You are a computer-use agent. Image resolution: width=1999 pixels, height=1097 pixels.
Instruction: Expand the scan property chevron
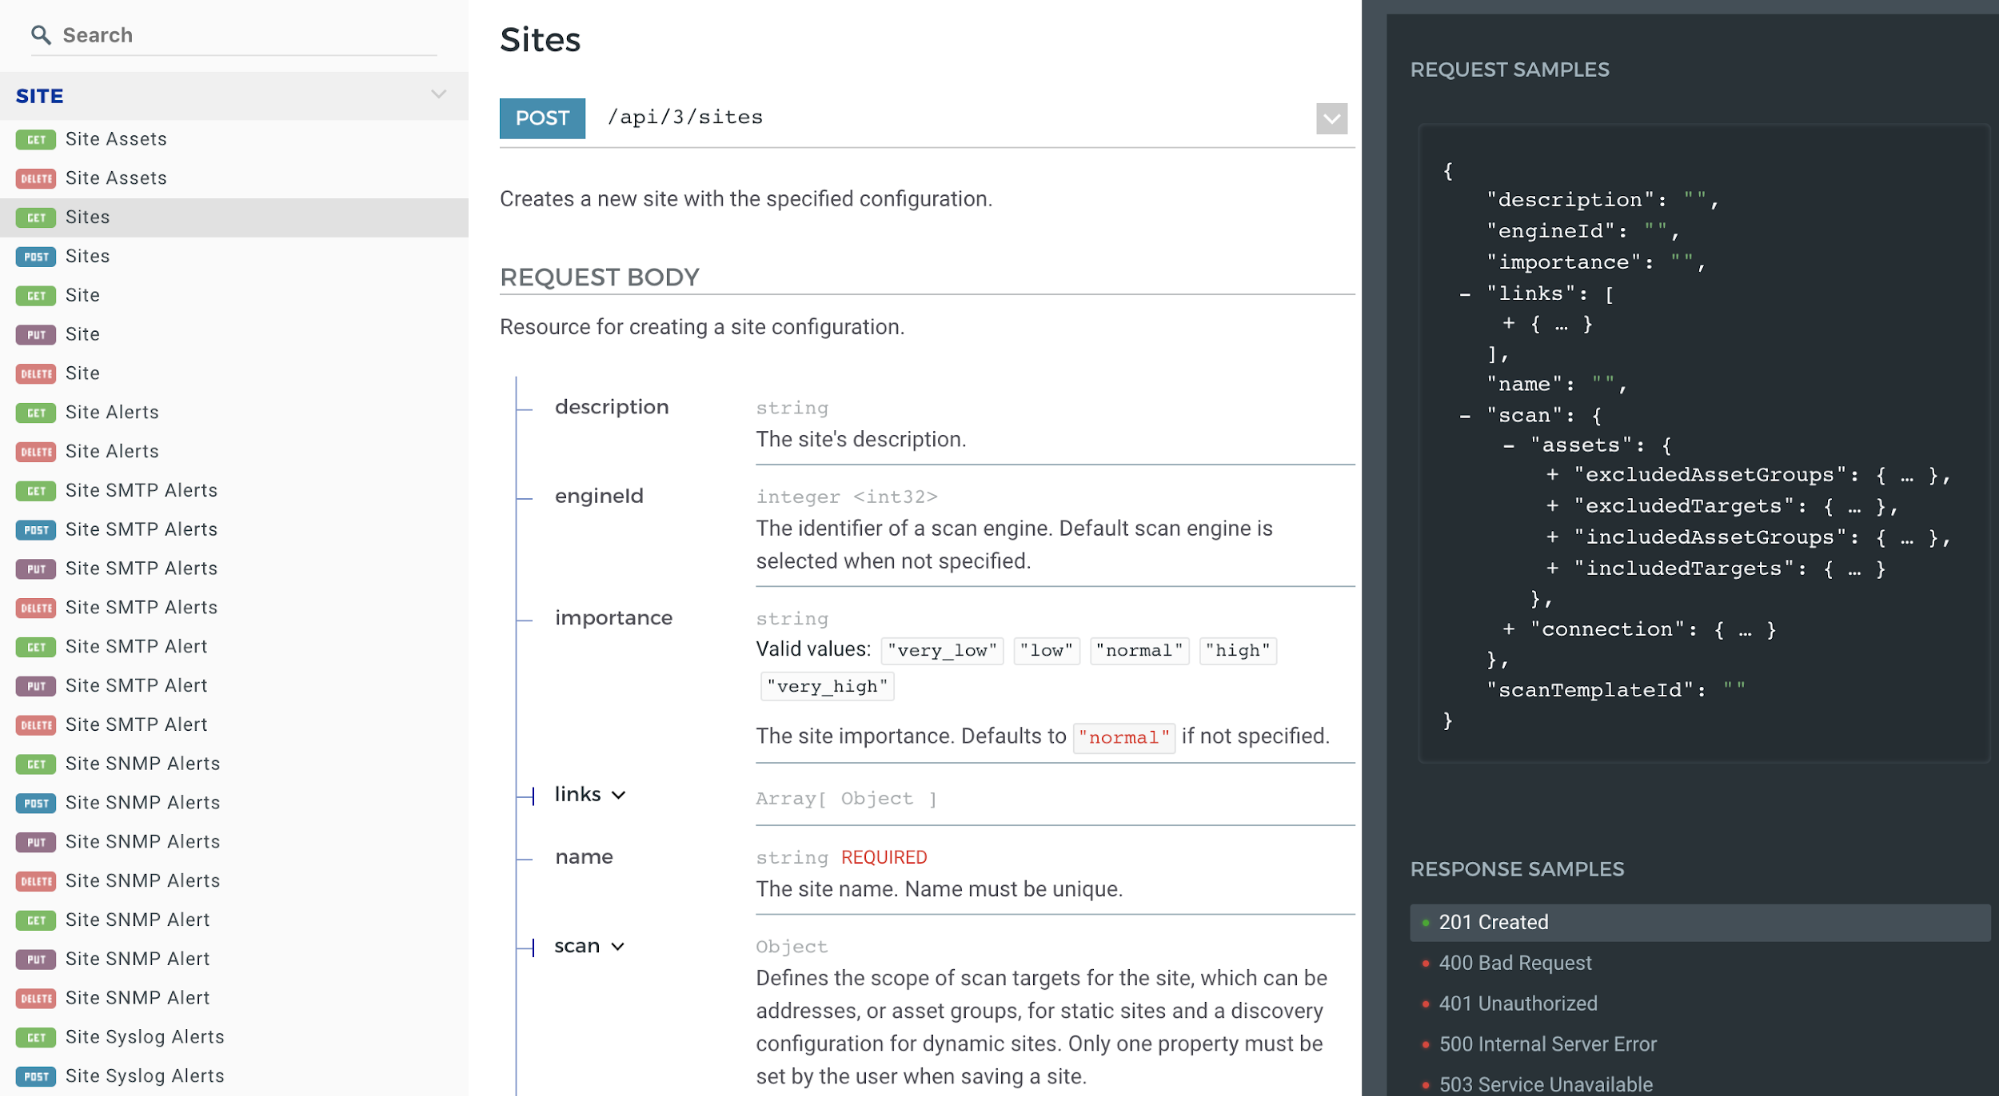618,947
